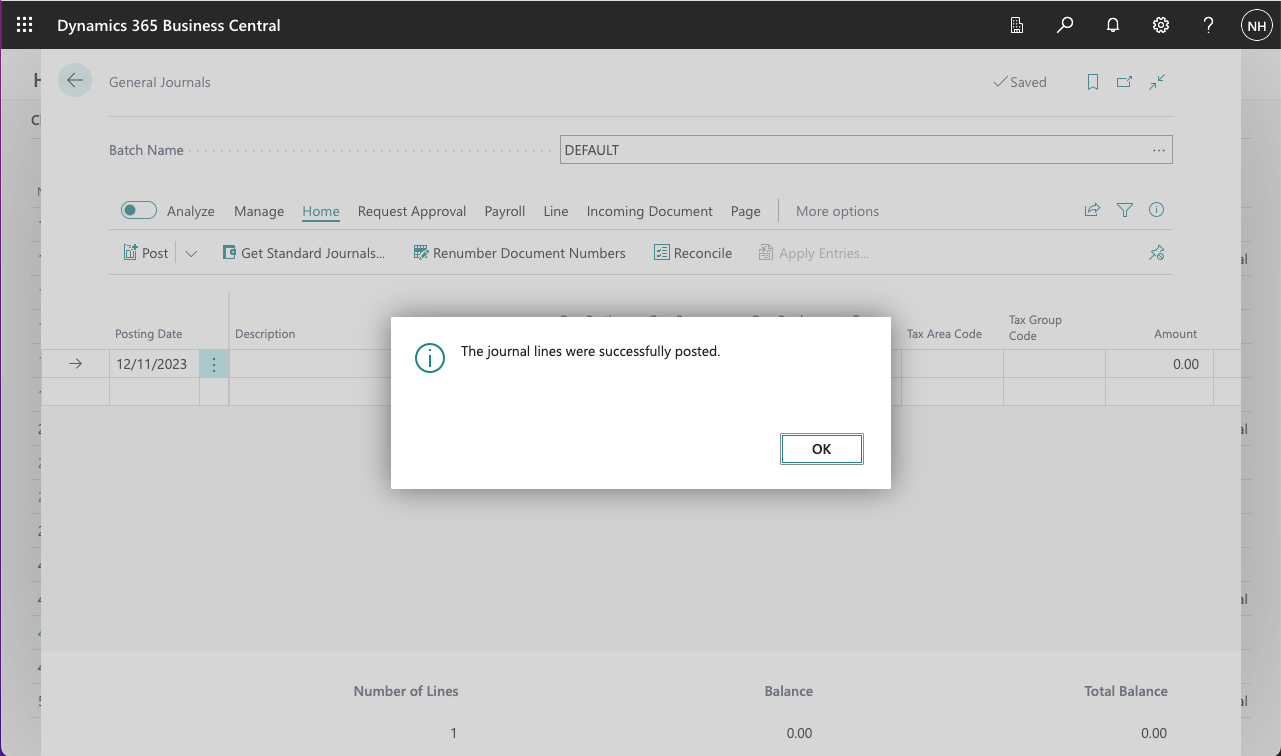Click the Posting Date cell 12/11/2023
This screenshot has width=1281, height=756.
154,364
